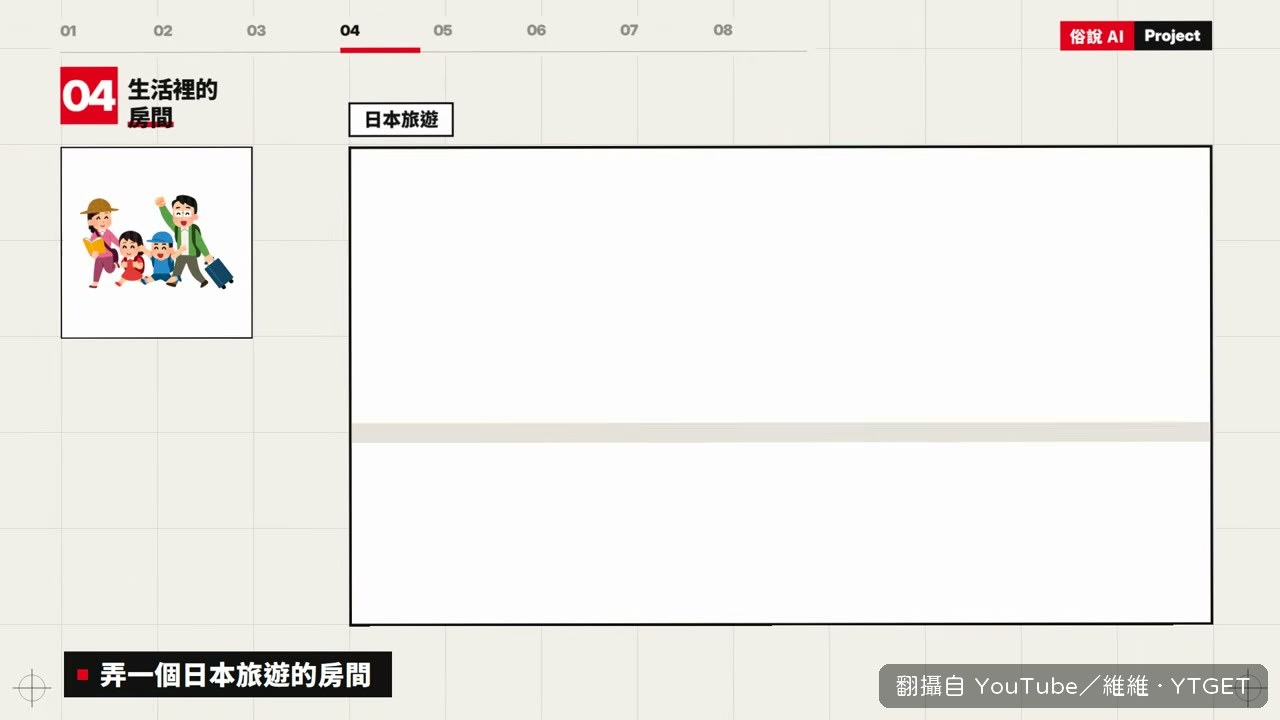Go to section 08 marker
This screenshot has height=720, width=1280.
(x=723, y=30)
